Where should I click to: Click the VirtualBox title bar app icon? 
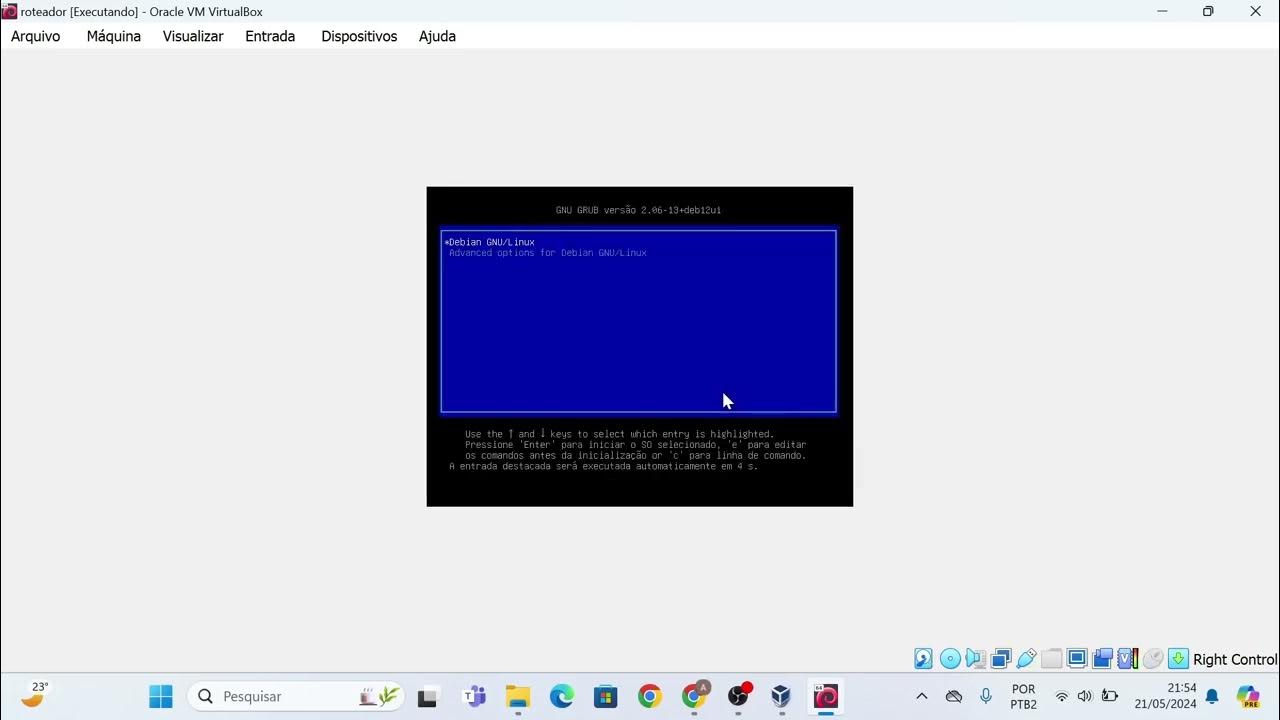pyautogui.click(x=10, y=12)
